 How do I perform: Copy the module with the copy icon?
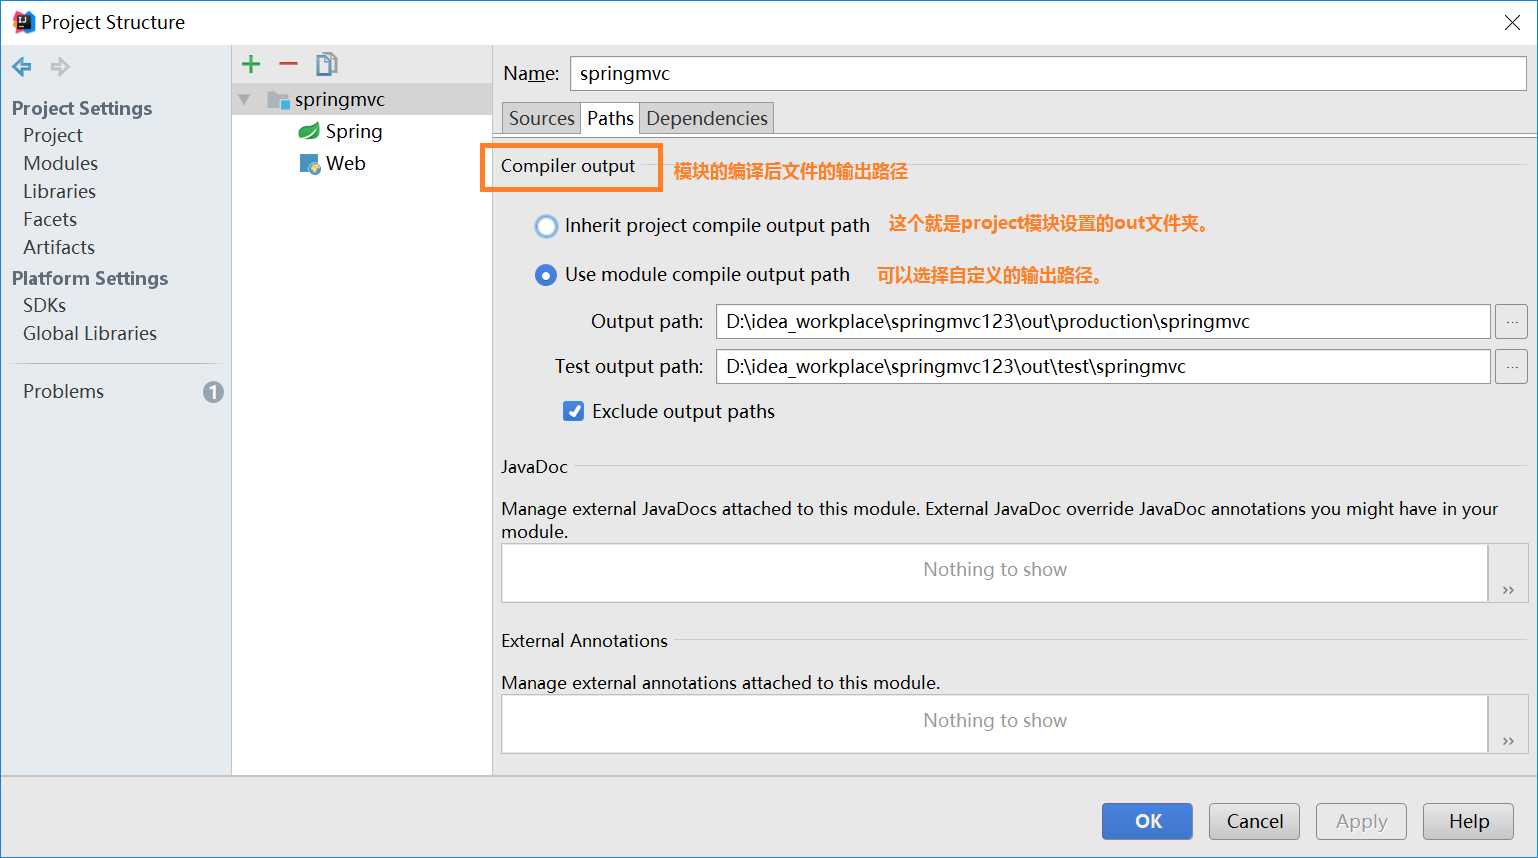[326, 64]
